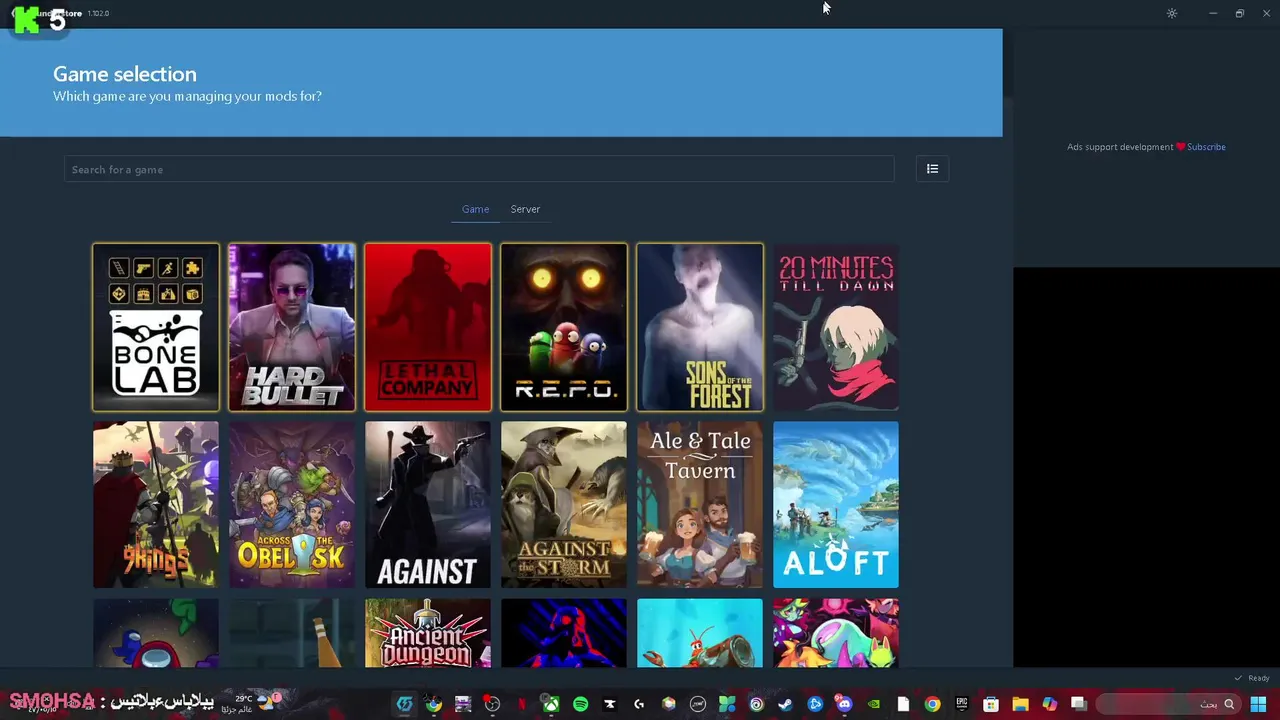Open the blank document taskbar icon

[x=903, y=704]
